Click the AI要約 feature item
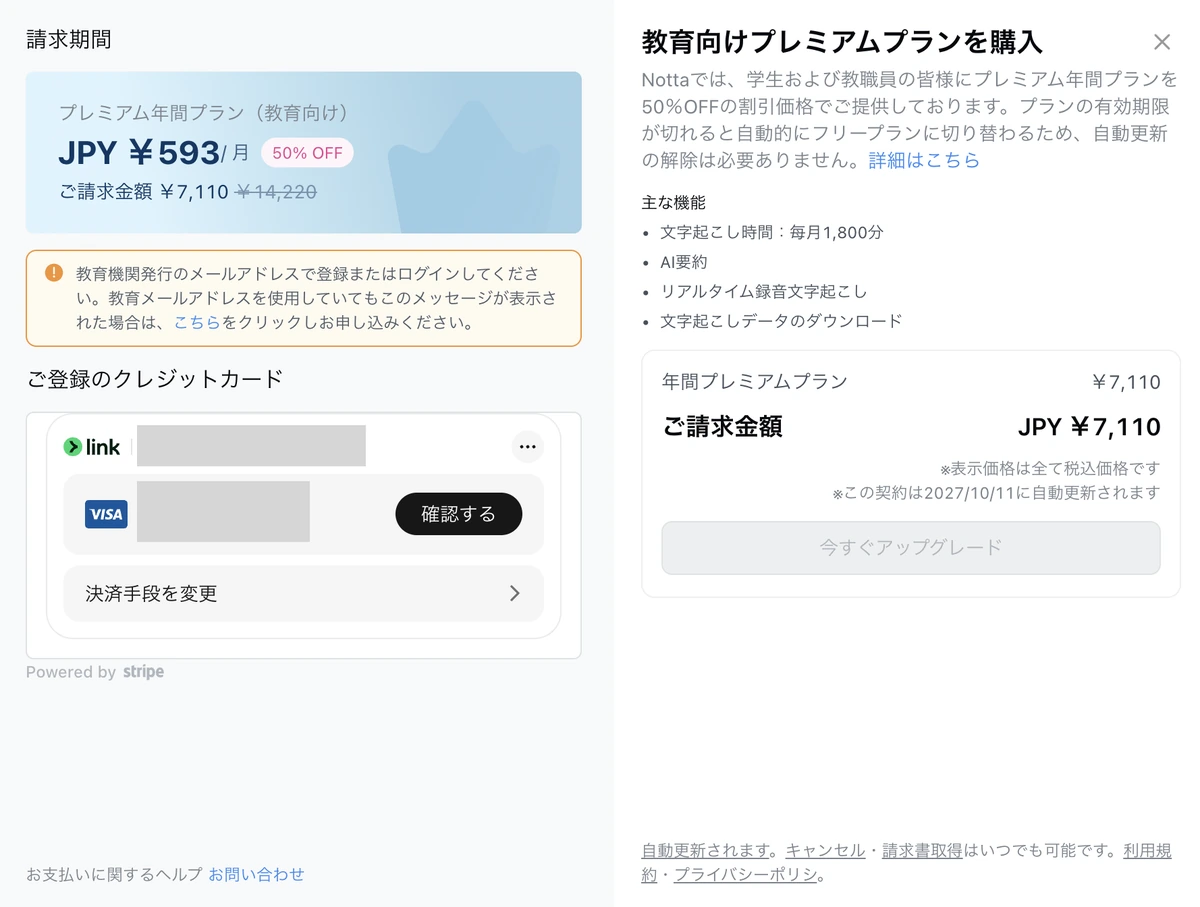 click(684, 262)
